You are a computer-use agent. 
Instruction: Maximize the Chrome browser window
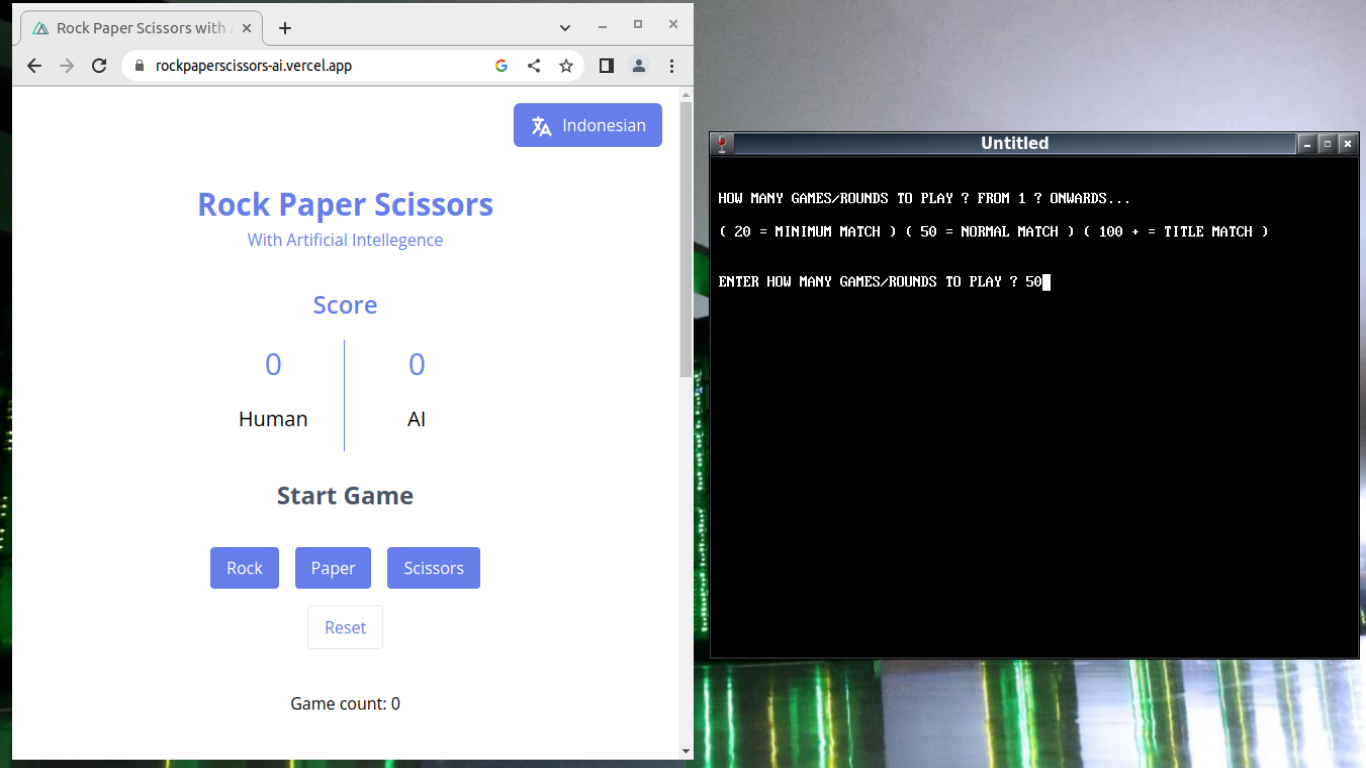point(638,25)
